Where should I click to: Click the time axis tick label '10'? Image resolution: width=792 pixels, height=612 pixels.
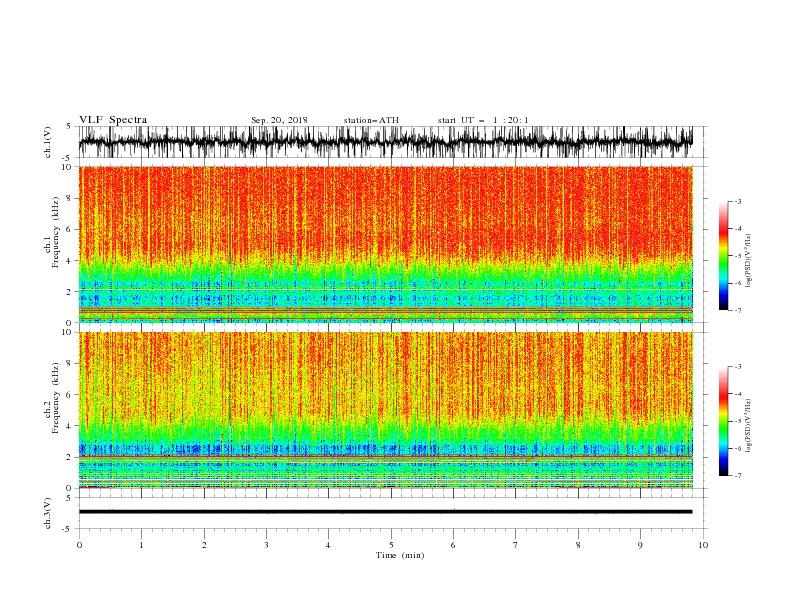(703, 545)
